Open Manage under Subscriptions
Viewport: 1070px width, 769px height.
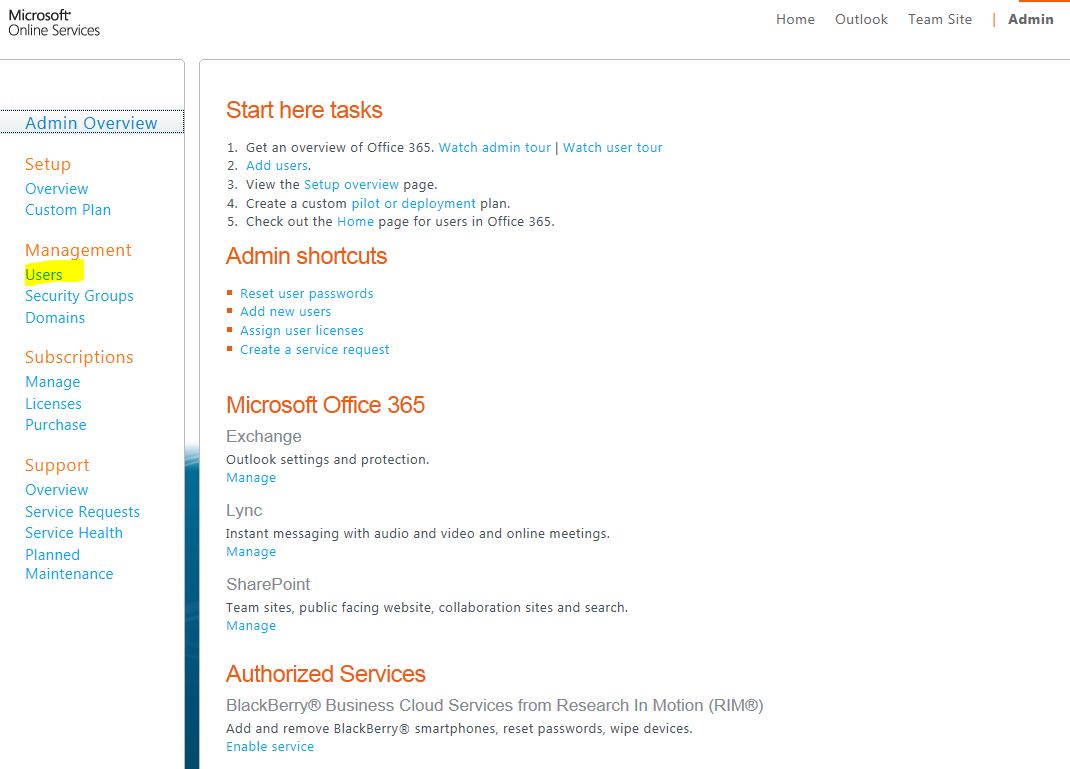pyautogui.click(x=53, y=382)
